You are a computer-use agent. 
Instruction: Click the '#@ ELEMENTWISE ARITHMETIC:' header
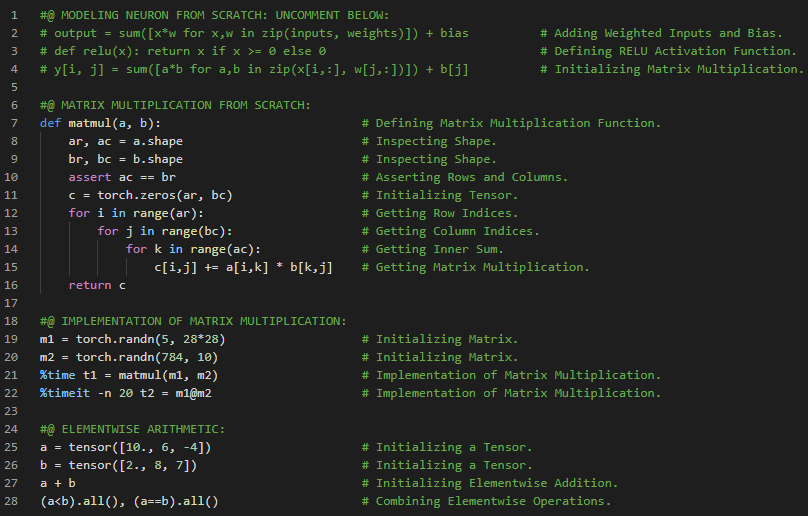click(132, 429)
